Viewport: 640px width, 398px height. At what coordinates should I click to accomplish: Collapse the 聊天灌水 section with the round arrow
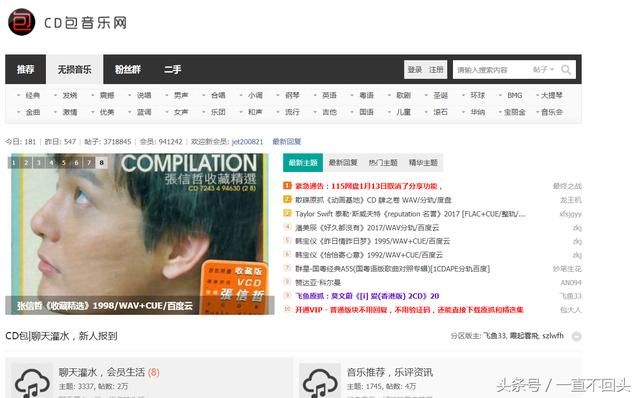click(576, 336)
